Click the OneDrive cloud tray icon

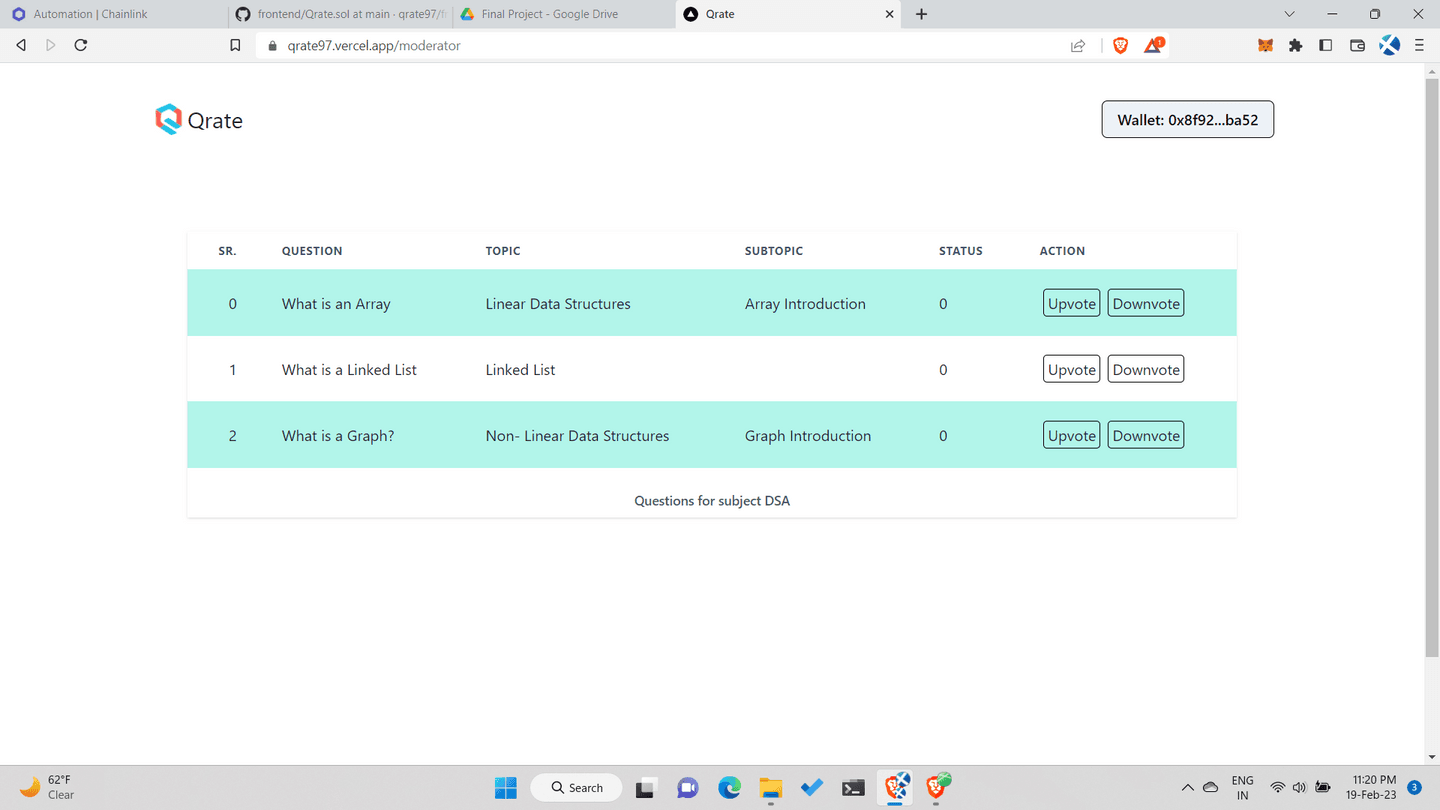(x=1210, y=788)
